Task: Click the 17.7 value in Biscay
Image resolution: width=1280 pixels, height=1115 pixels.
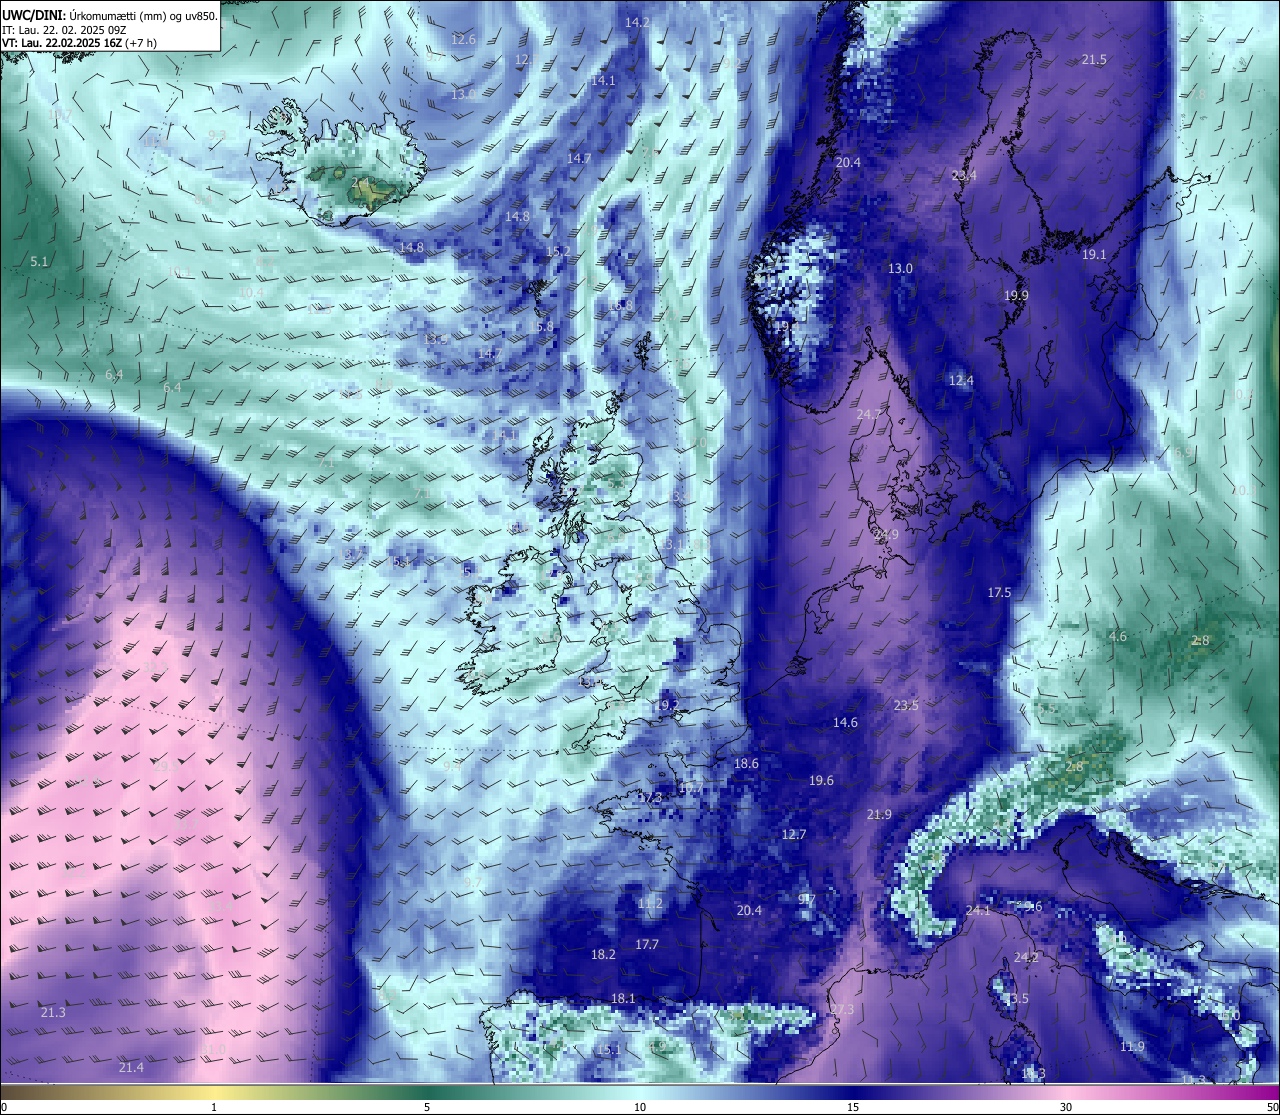Action: coord(647,946)
